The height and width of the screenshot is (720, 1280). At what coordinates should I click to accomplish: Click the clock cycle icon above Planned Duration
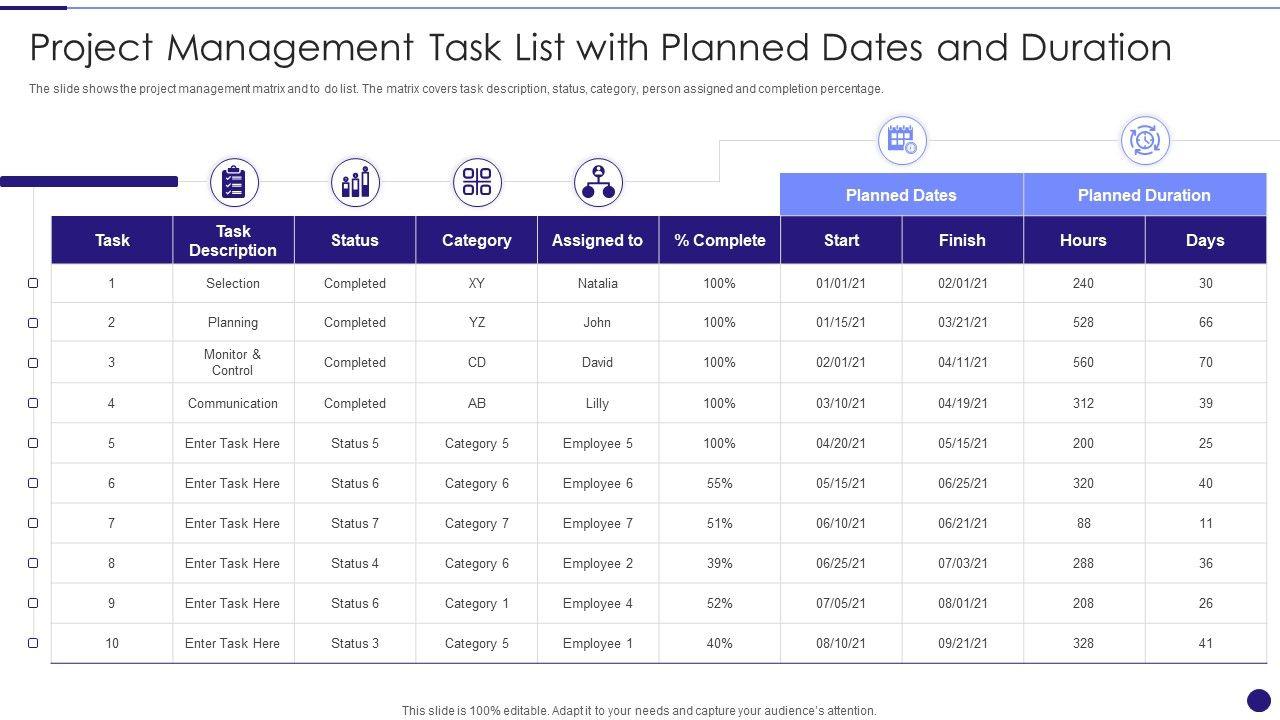coord(1145,140)
